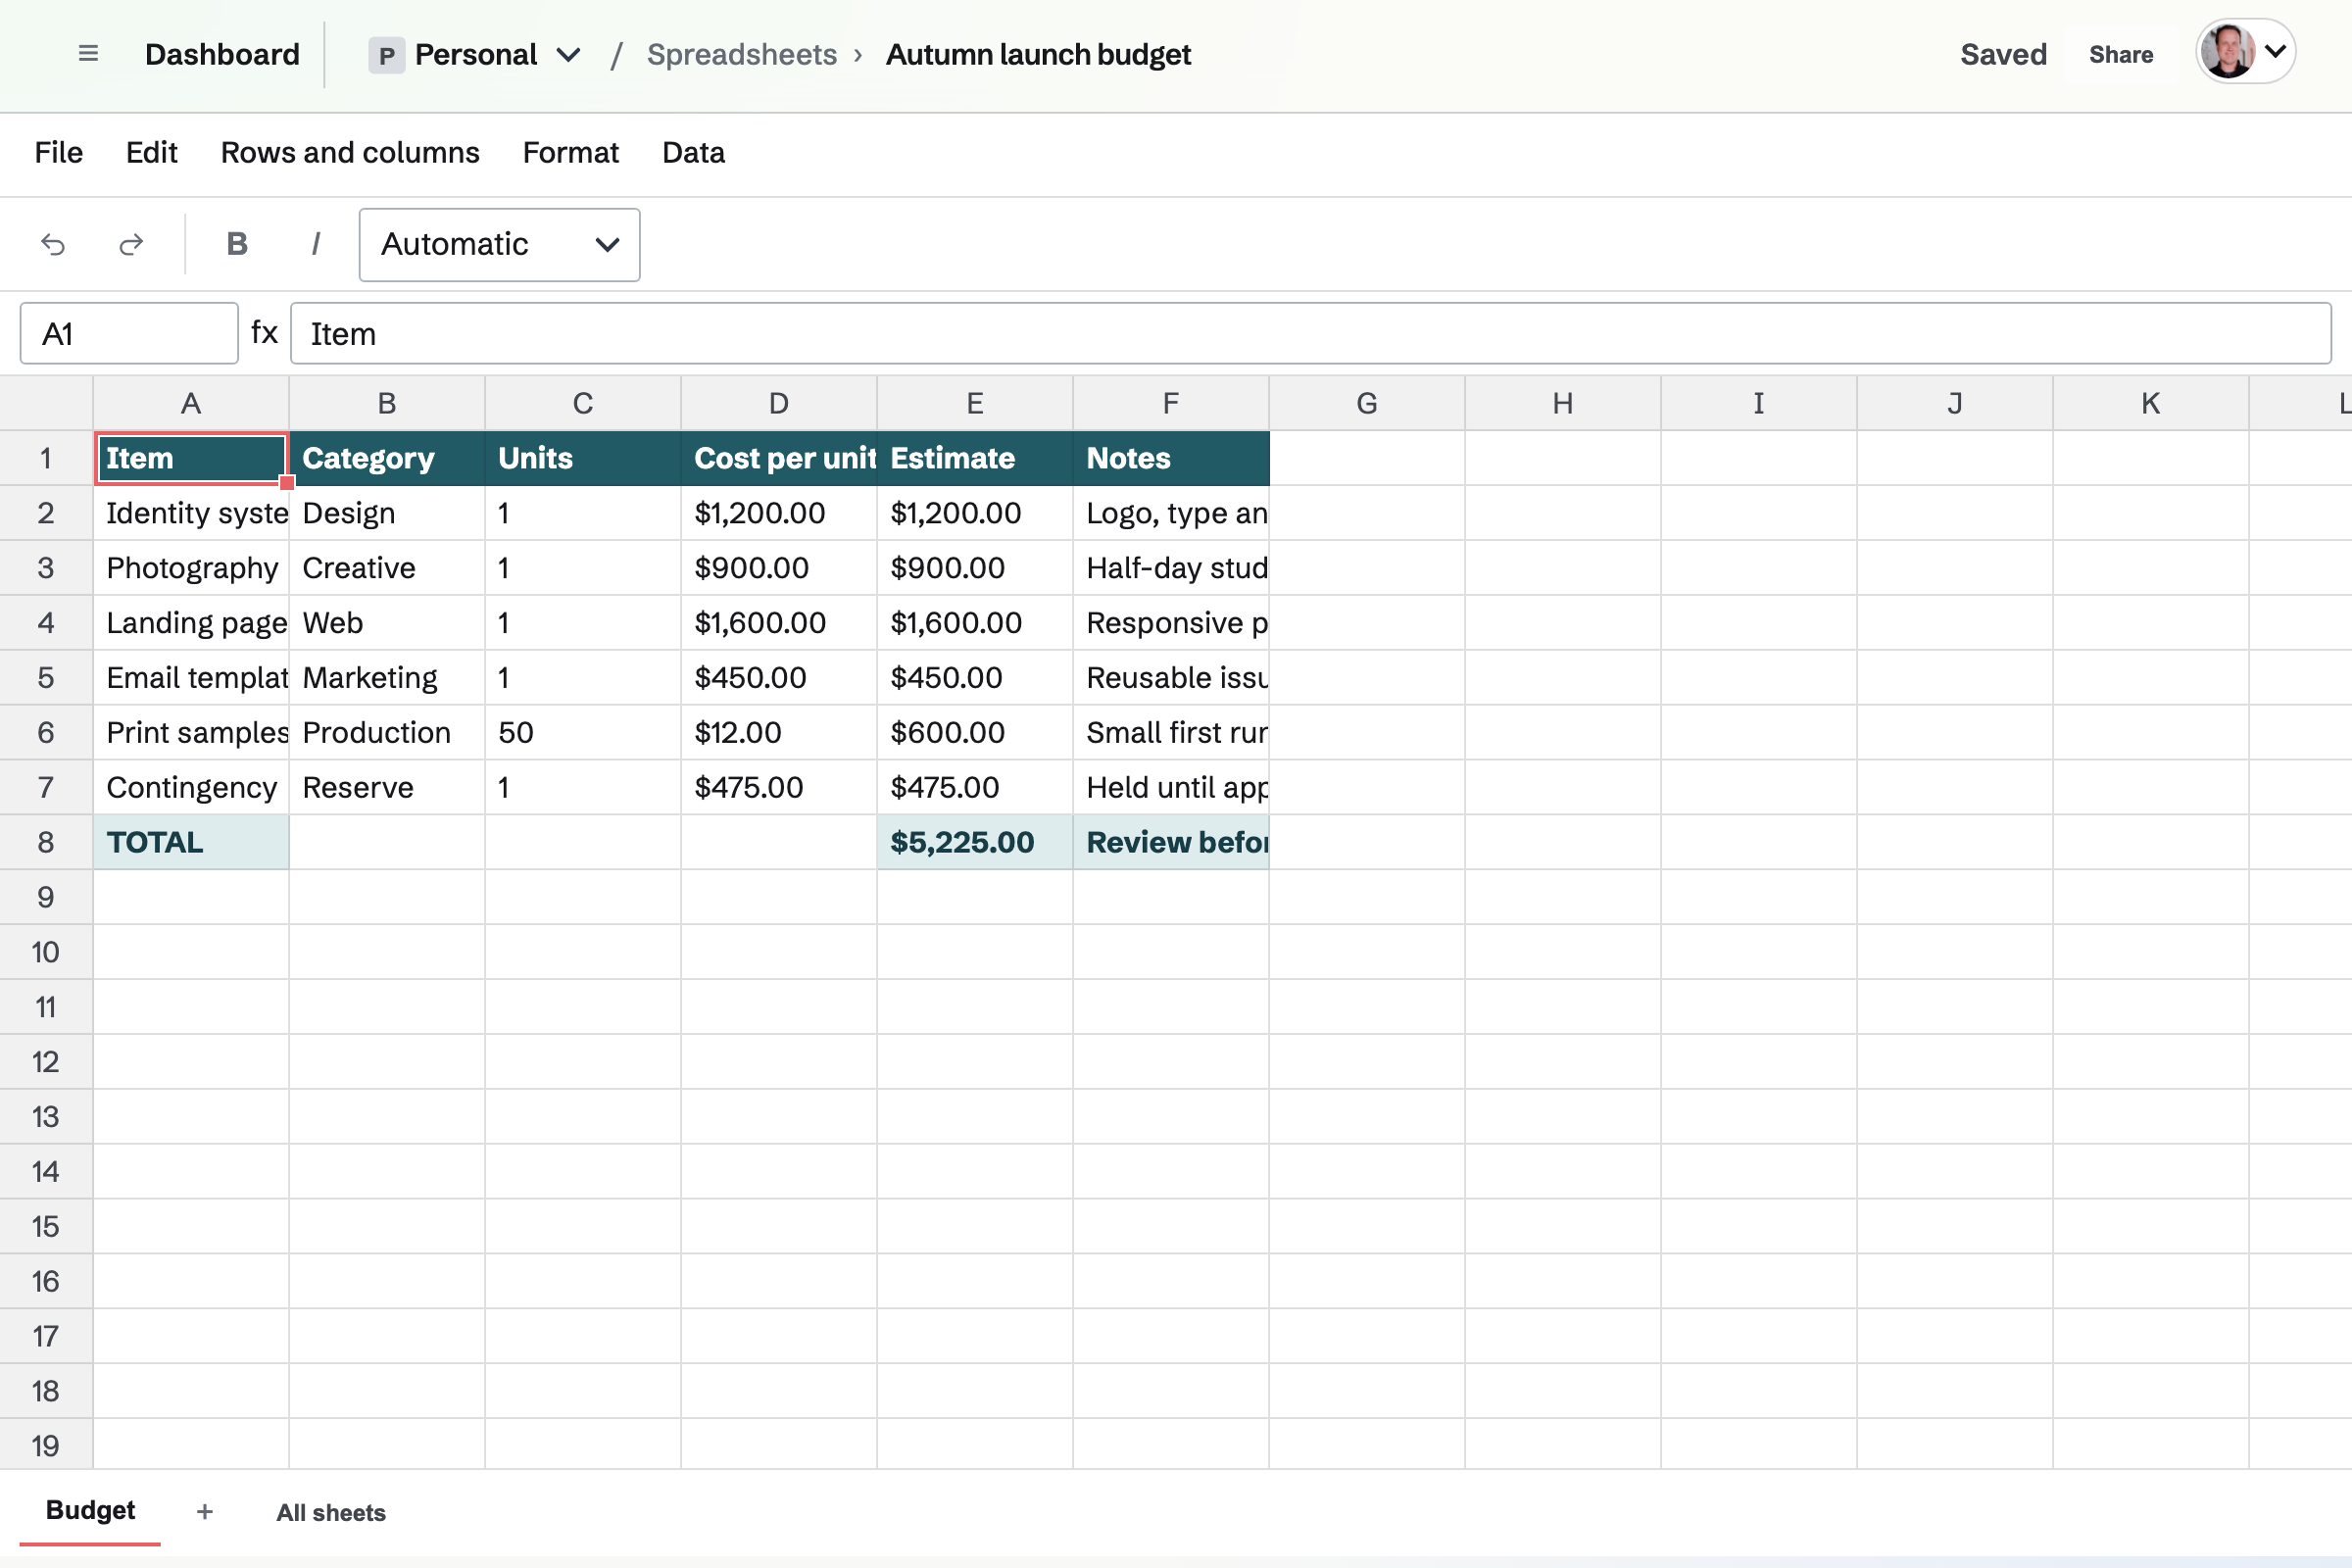The height and width of the screenshot is (1568, 2352).
Task: Click the redo arrow icon
Action: point(131,244)
